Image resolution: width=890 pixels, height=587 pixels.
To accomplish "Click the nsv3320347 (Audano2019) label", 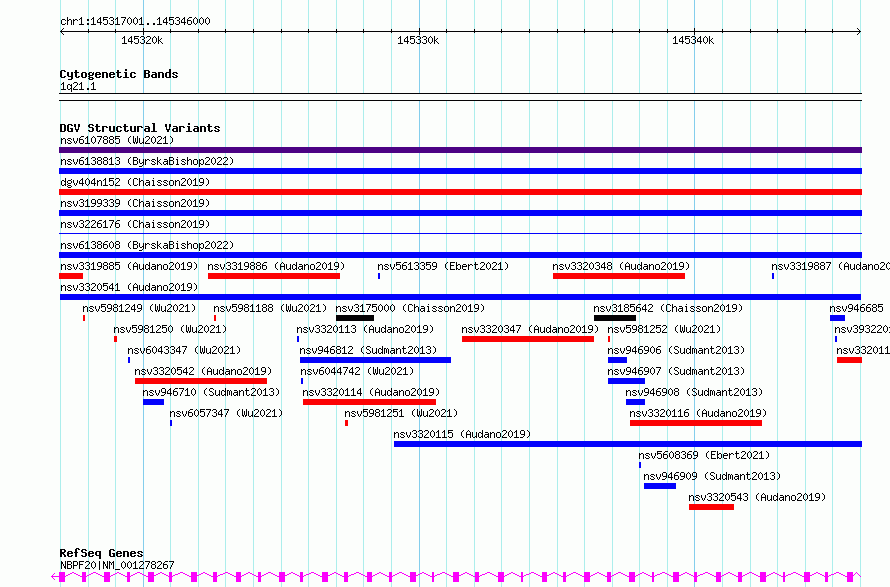I will 530,329.
